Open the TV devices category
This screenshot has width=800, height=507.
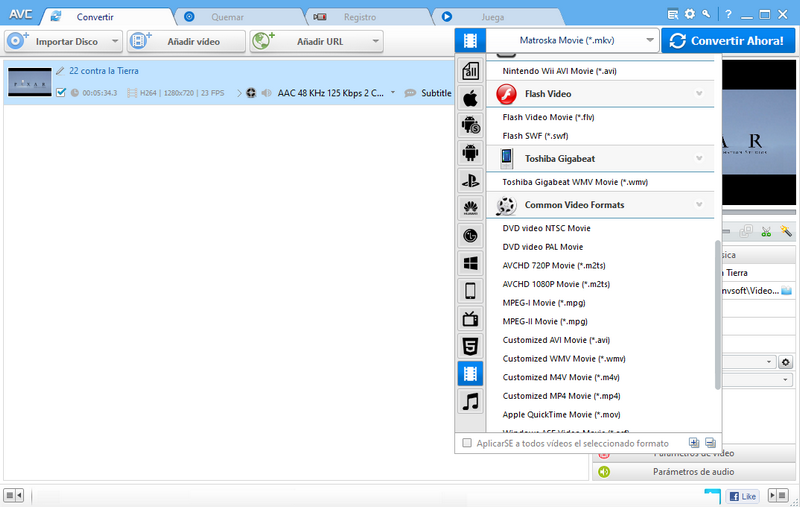[470, 319]
